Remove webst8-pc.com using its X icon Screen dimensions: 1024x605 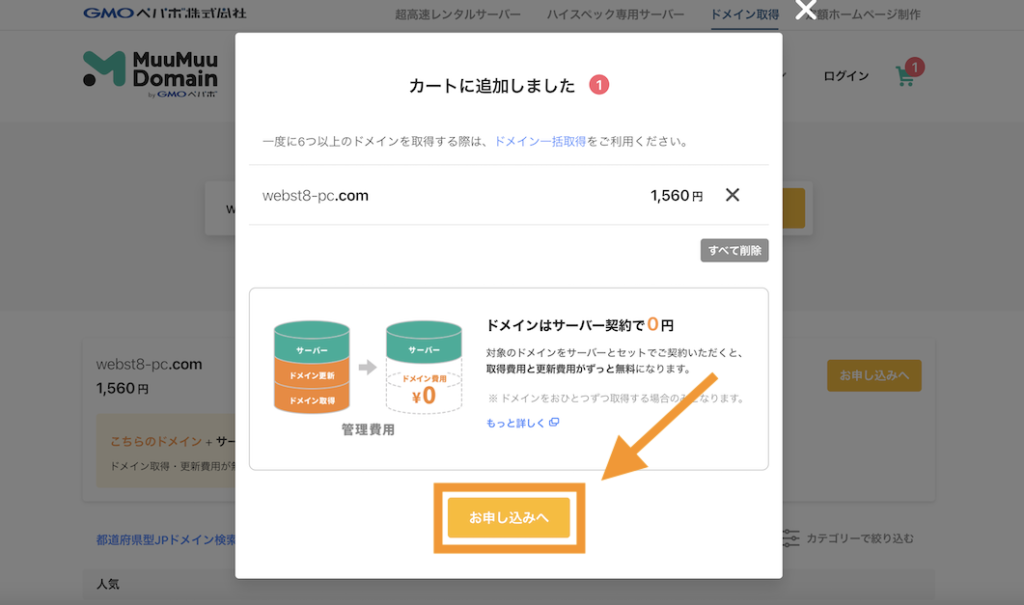coord(733,195)
